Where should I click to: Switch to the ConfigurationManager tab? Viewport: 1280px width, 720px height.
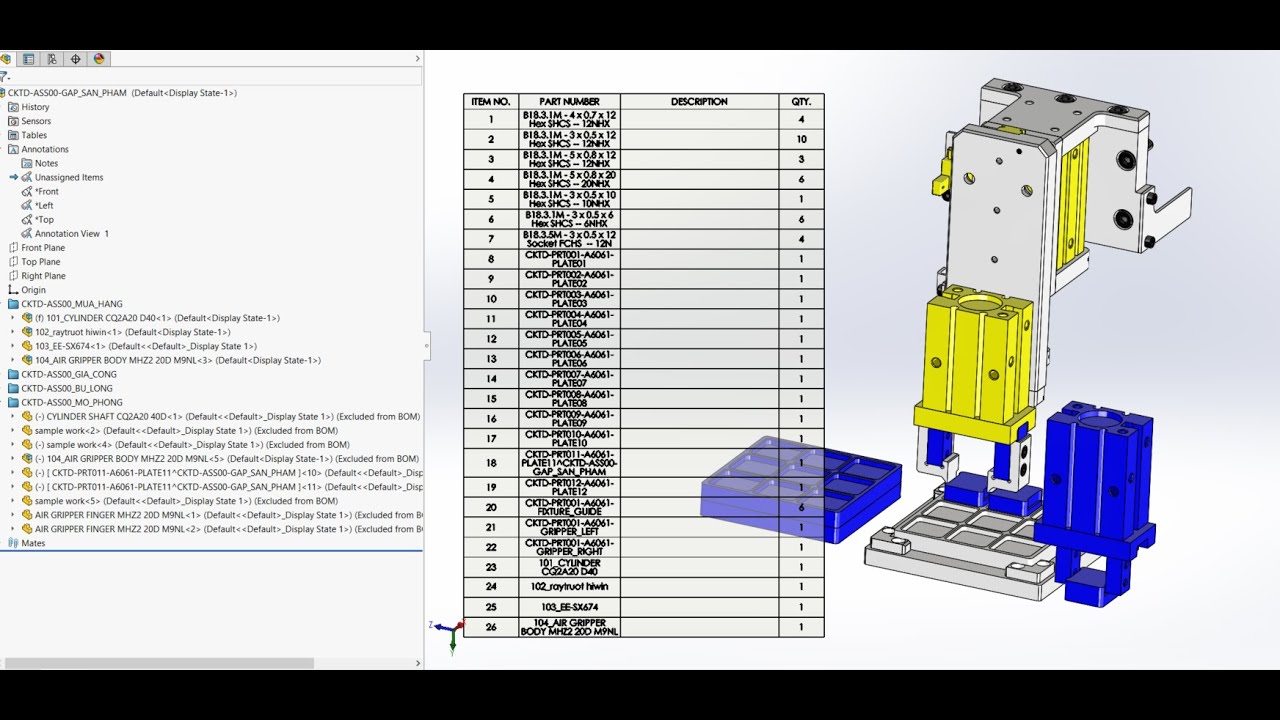[52, 59]
